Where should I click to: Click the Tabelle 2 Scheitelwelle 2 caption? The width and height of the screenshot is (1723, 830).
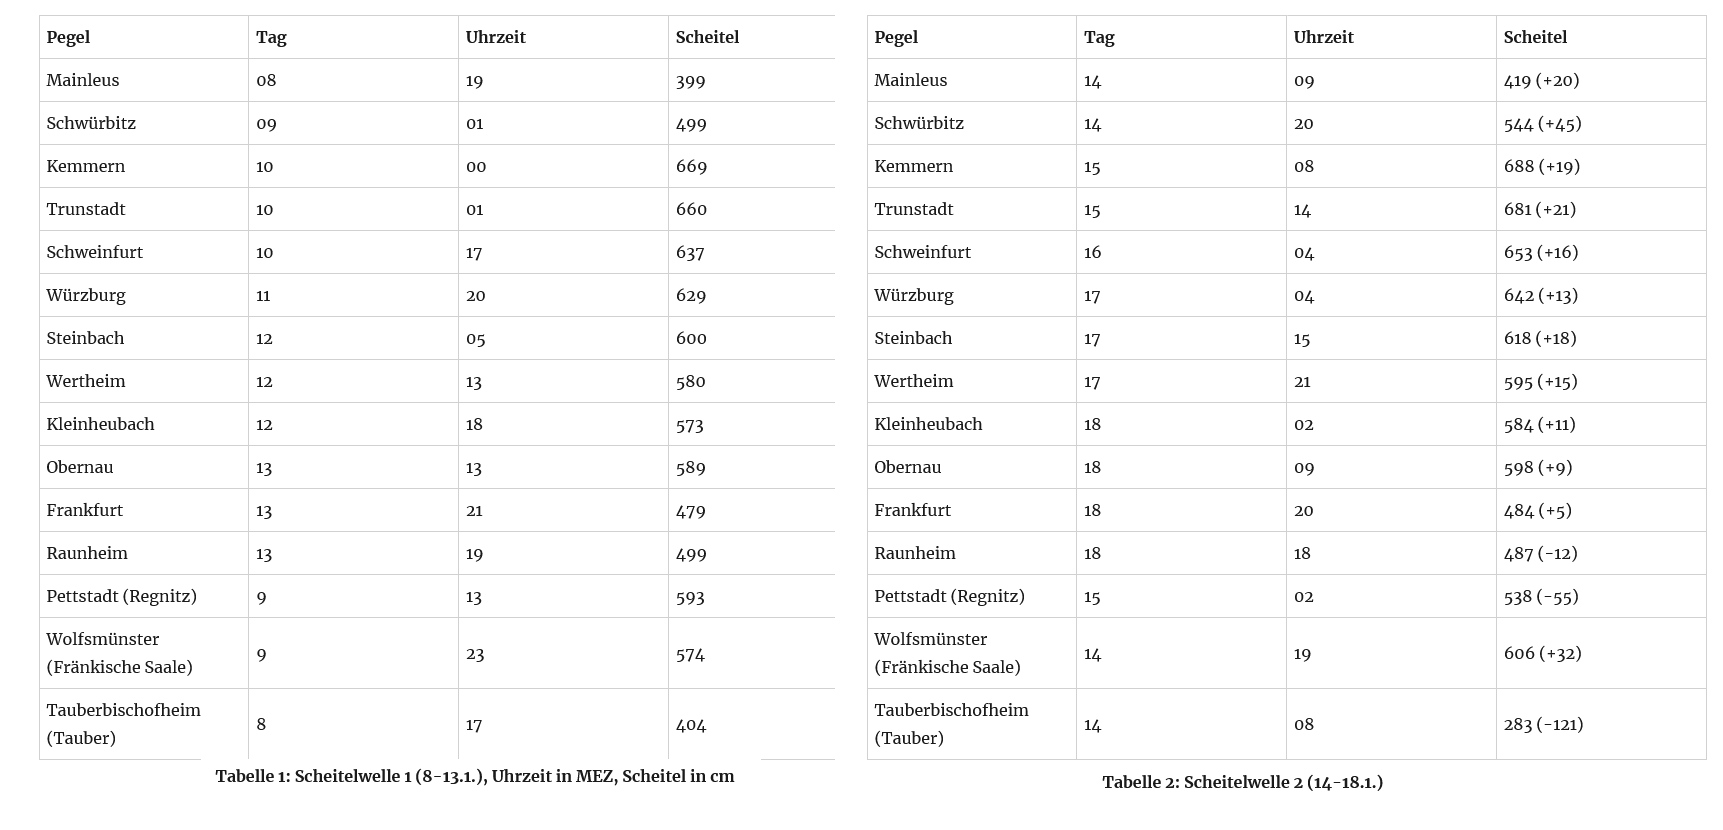pos(1242,782)
